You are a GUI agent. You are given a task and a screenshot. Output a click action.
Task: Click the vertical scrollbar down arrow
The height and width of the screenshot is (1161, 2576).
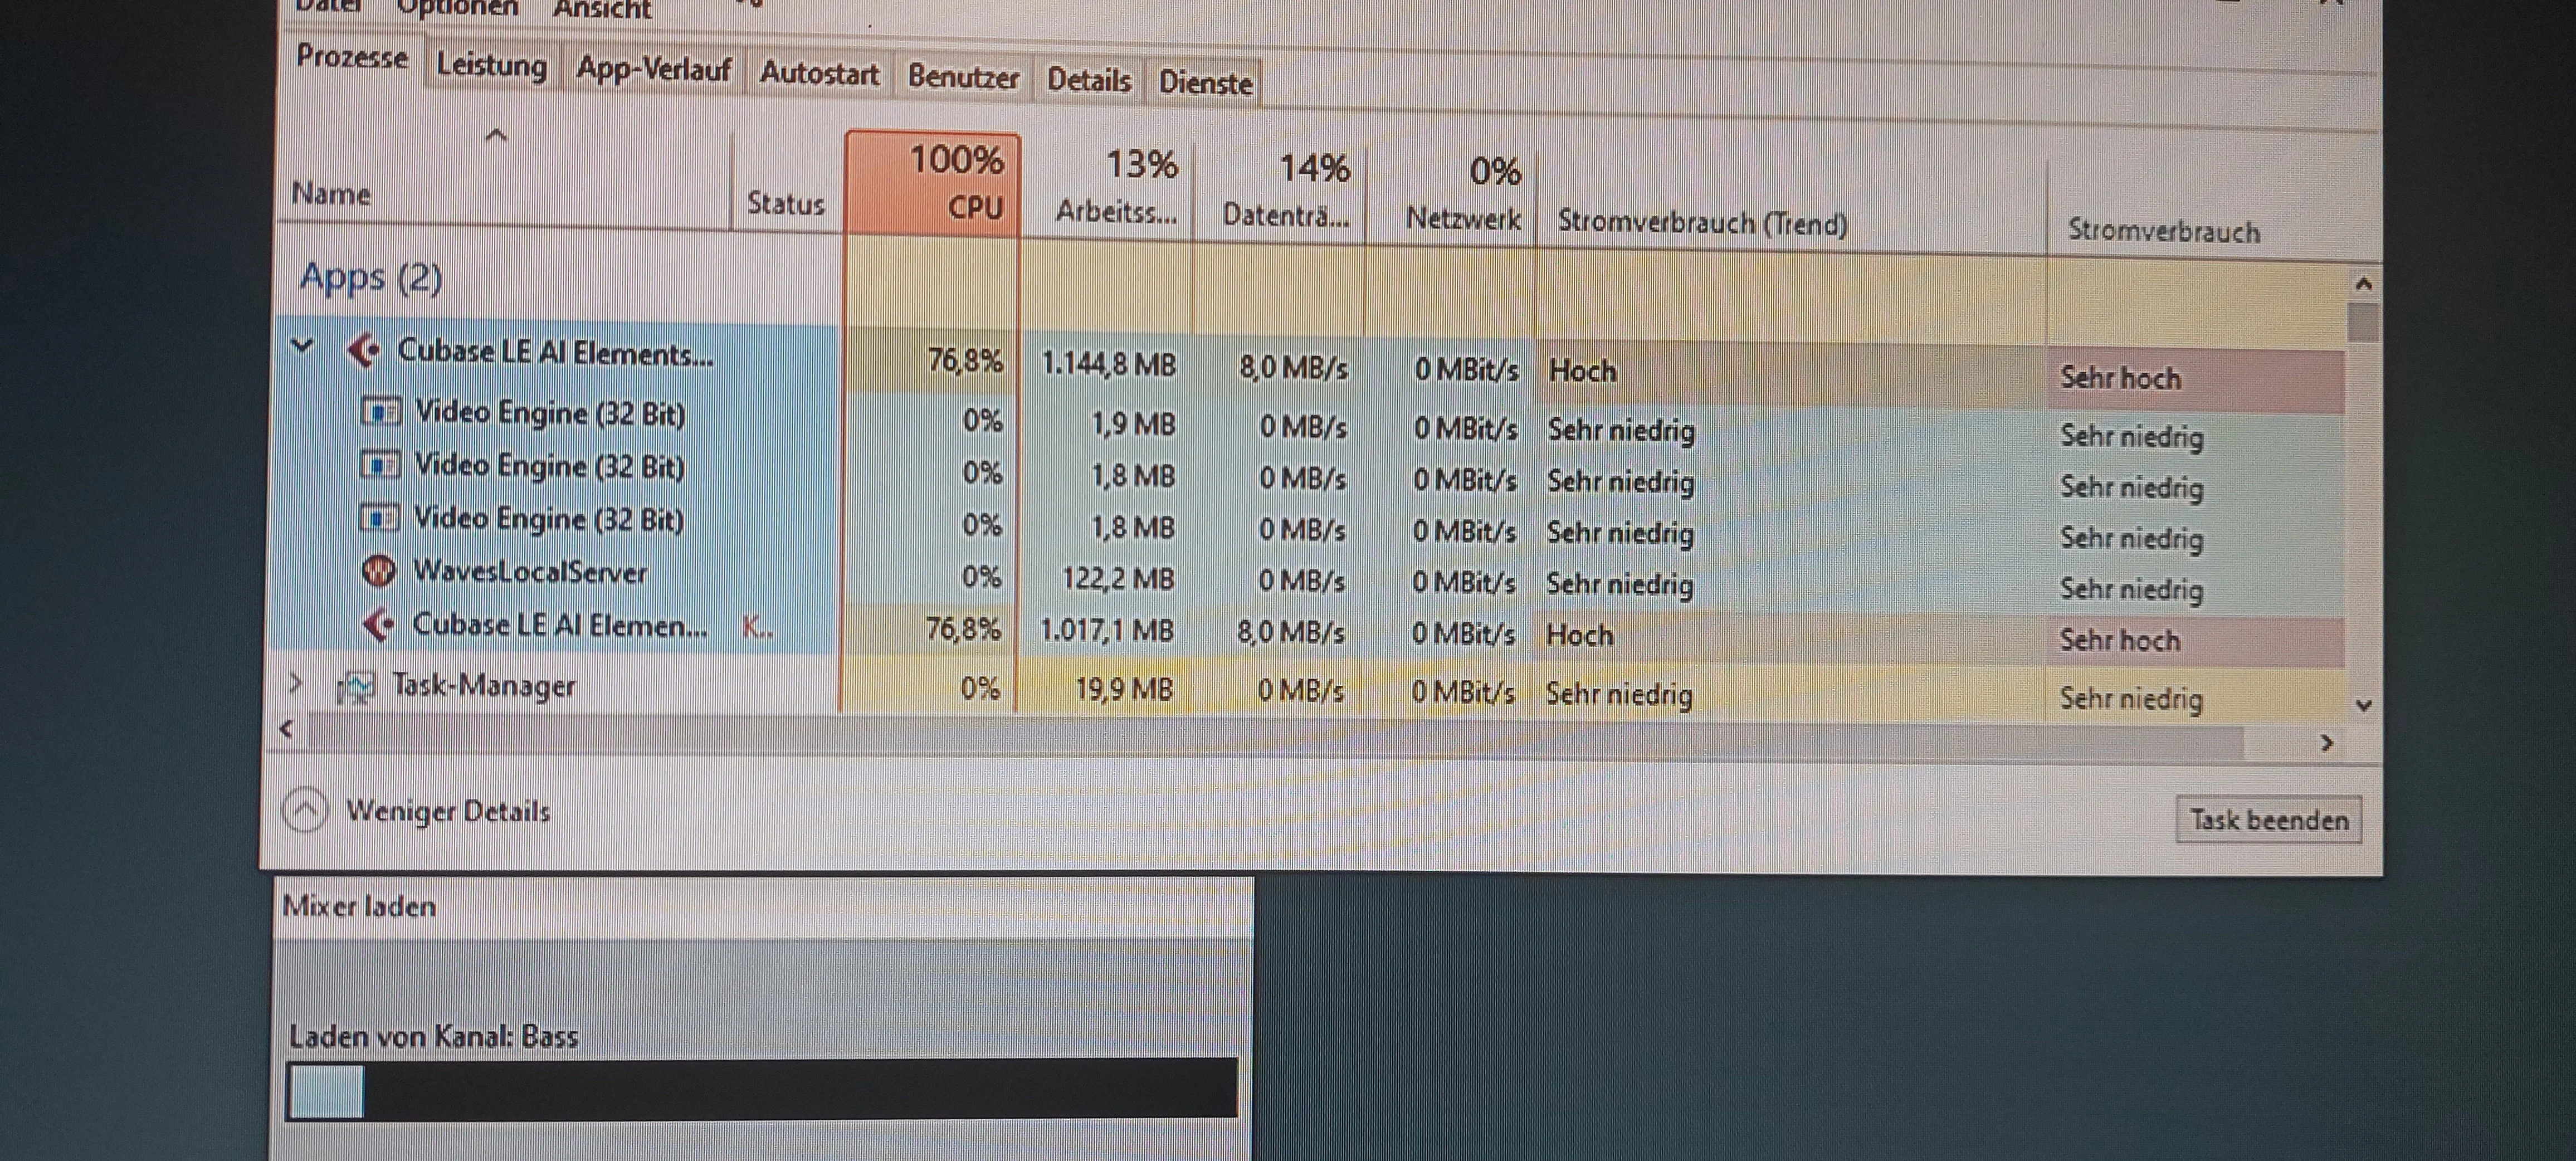pos(2363,705)
